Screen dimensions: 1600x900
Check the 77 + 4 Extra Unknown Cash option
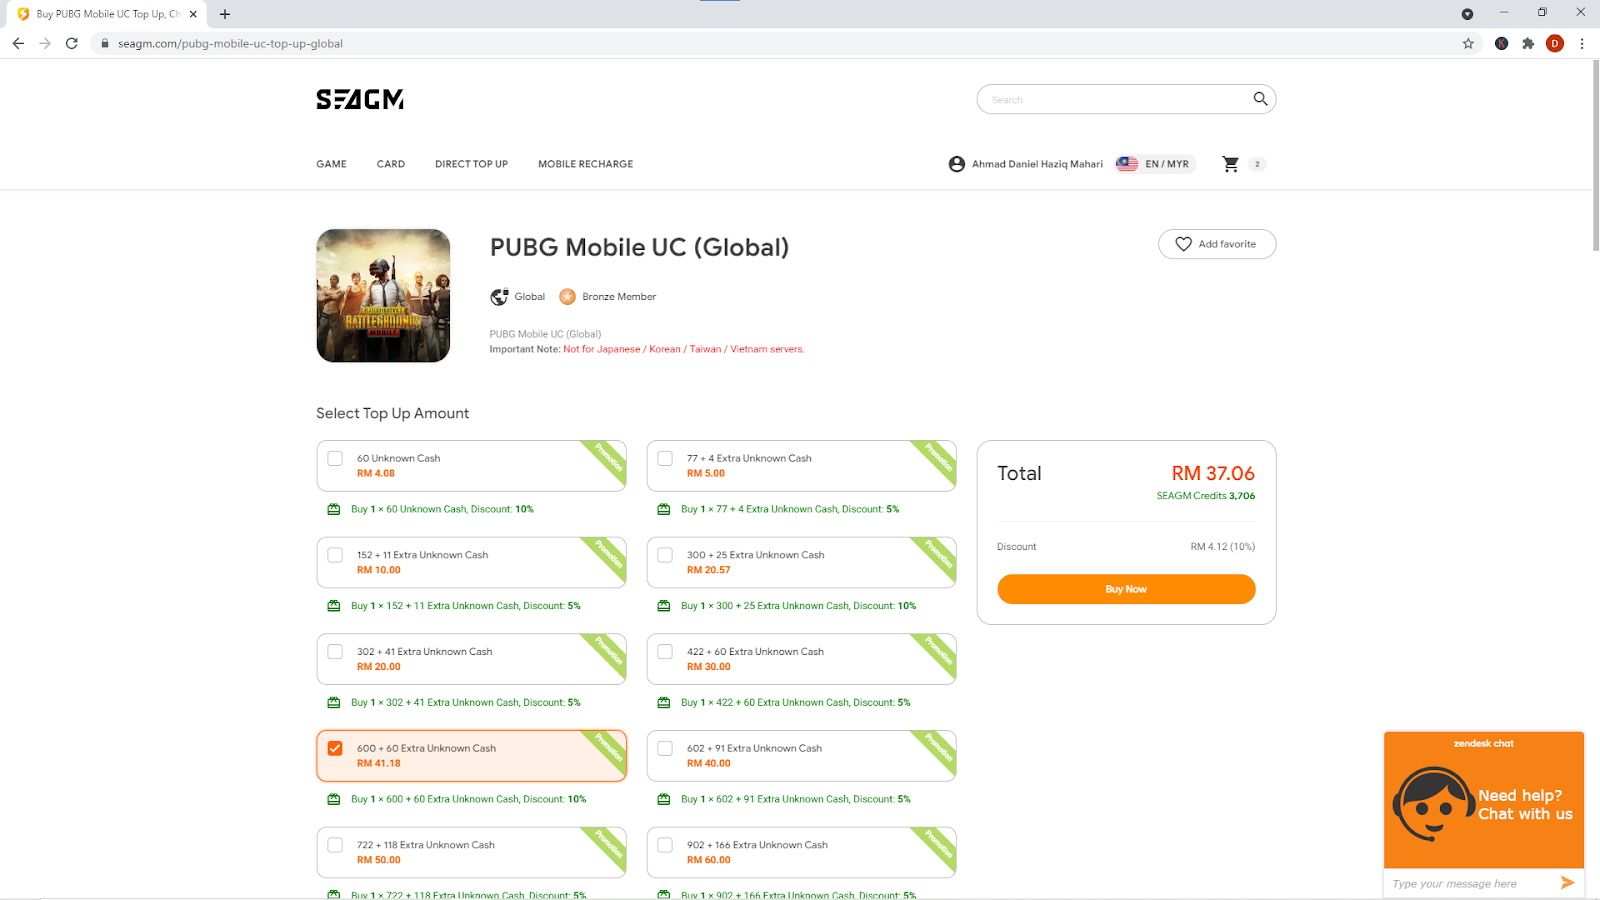click(x=665, y=458)
